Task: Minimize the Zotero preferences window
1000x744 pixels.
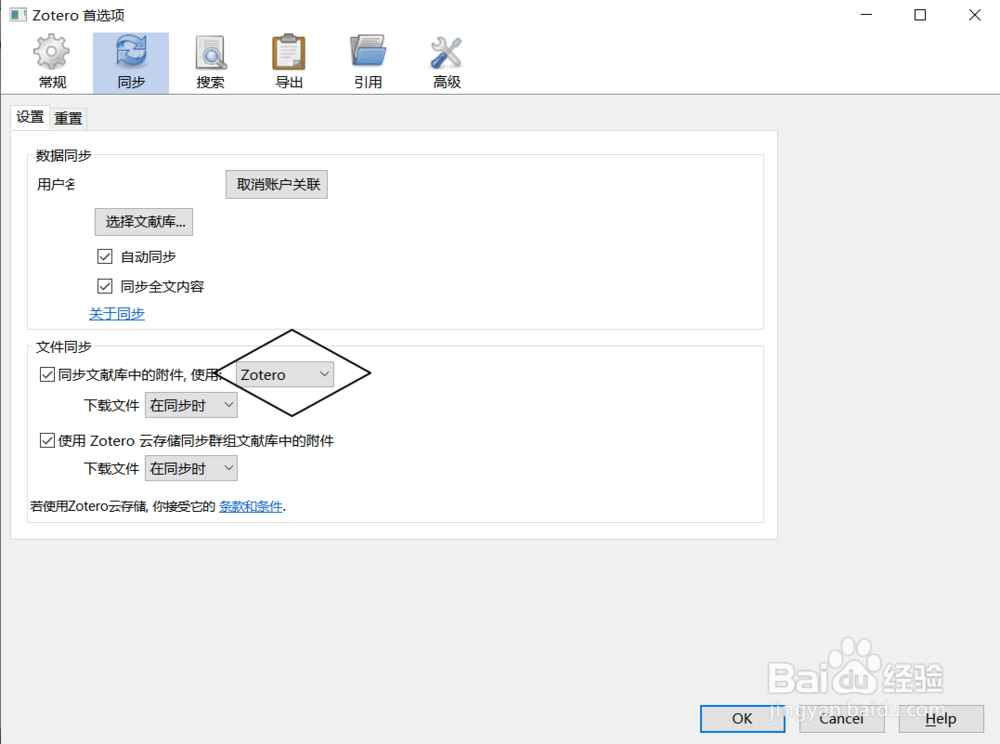Action: (x=866, y=15)
